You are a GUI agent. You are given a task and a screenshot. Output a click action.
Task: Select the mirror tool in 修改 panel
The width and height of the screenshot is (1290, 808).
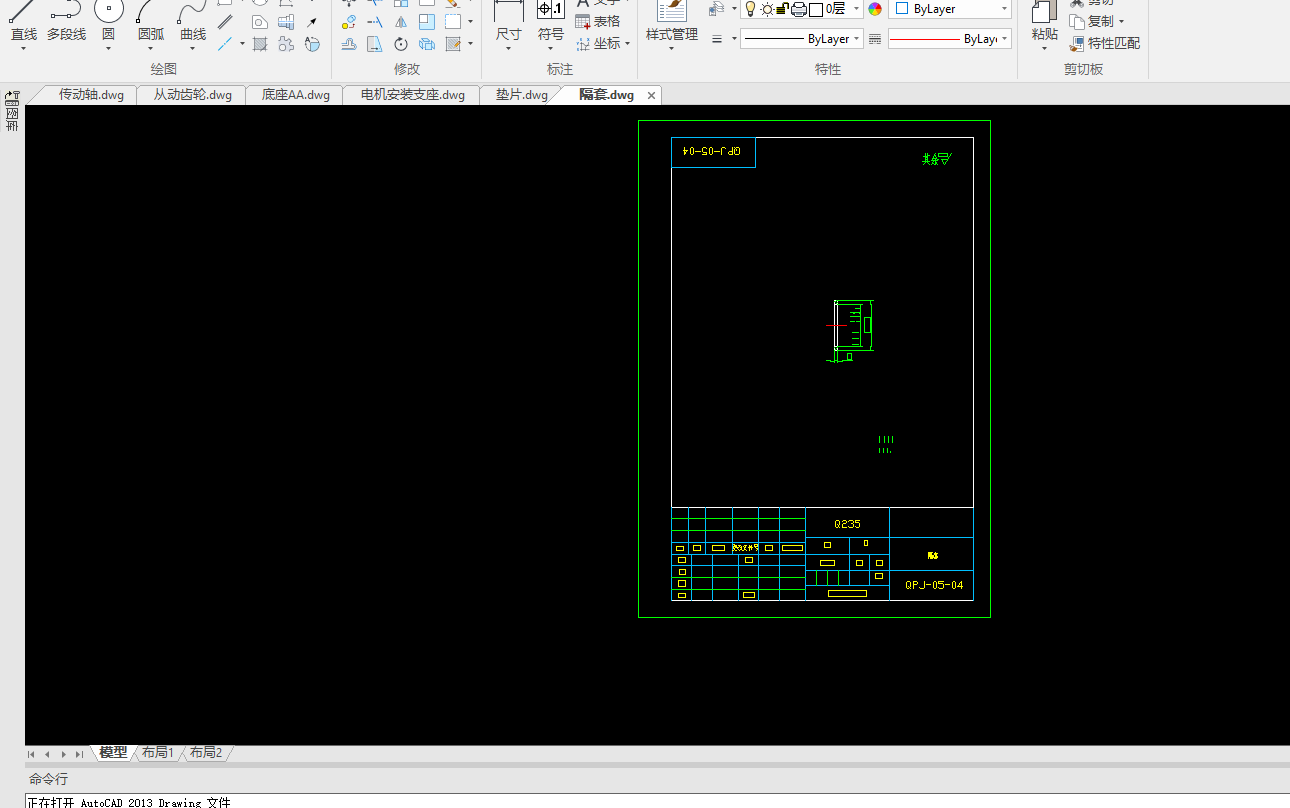click(x=401, y=22)
